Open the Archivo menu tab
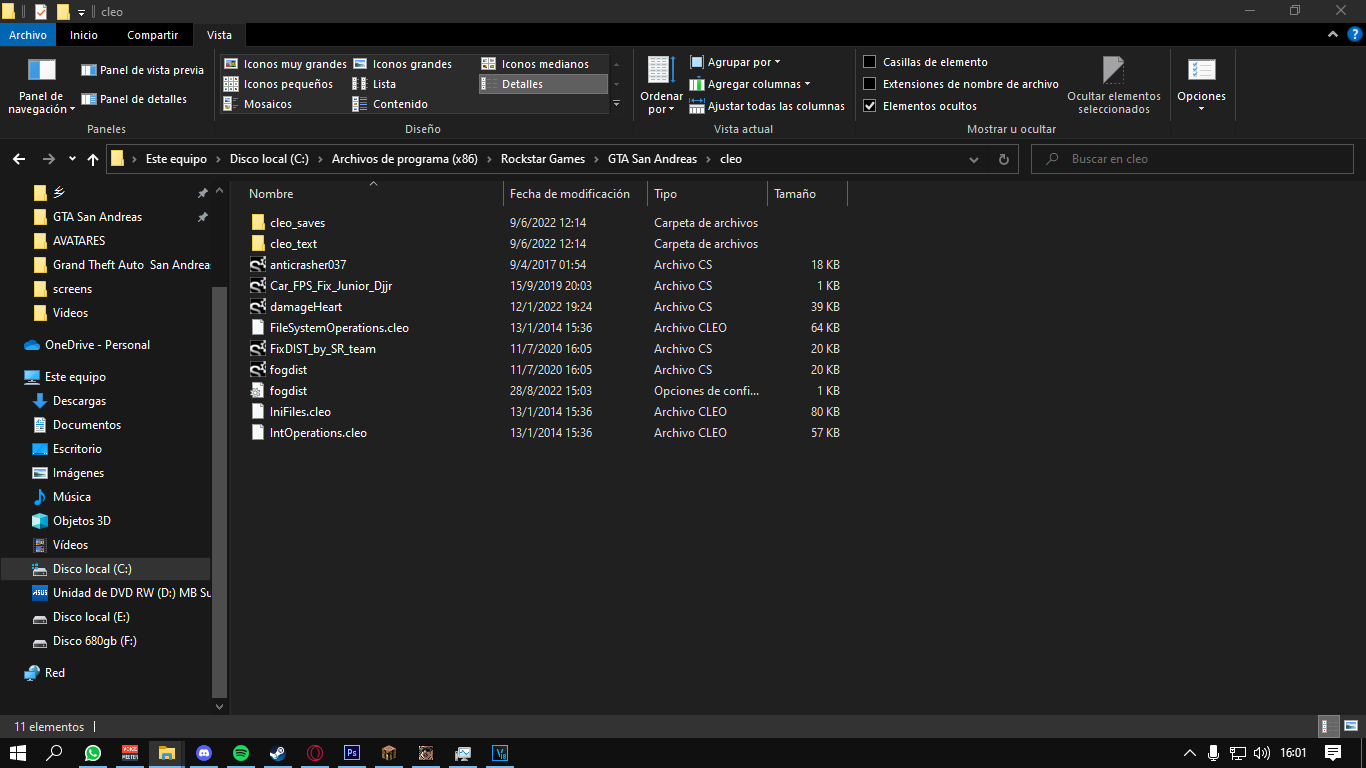This screenshot has height=768, width=1366. tap(28, 35)
